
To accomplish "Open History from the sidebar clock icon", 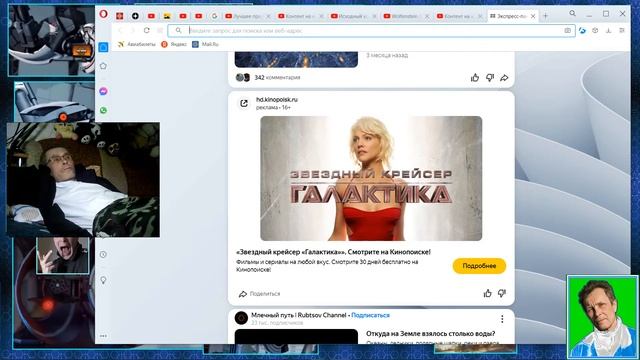I will [x=103, y=255].
